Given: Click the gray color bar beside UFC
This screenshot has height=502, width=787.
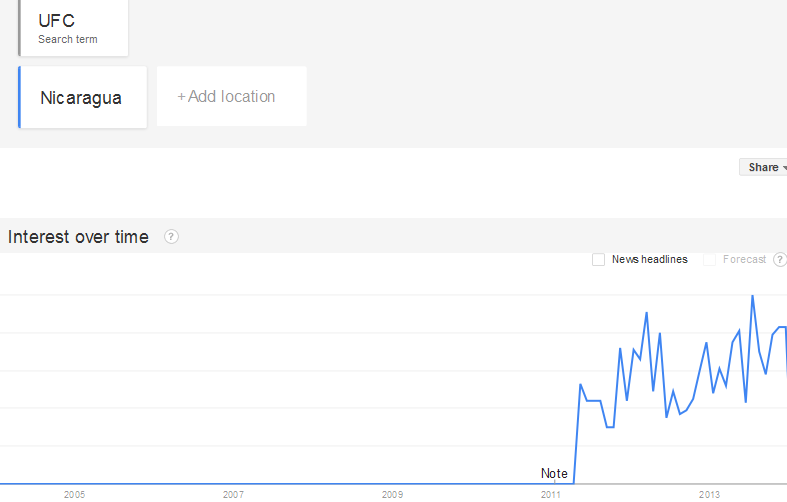Looking at the screenshot, I should (x=19, y=27).
